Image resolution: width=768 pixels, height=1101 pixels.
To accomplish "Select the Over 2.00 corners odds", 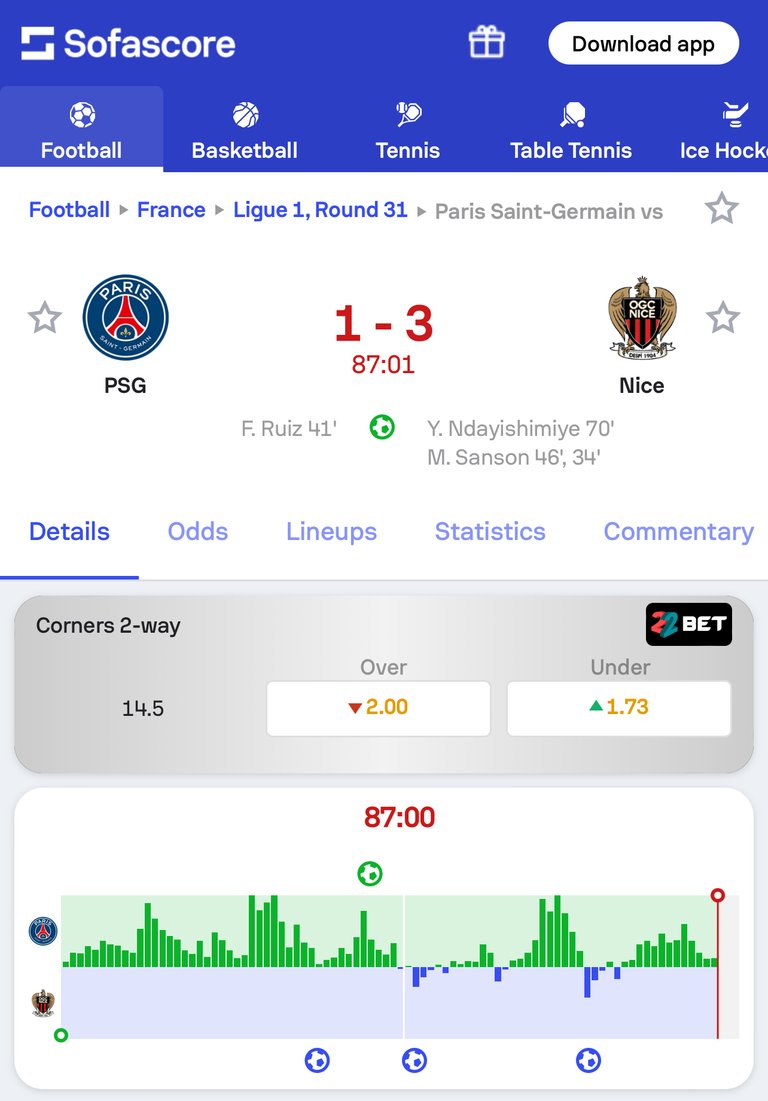I will [x=378, y=708].
